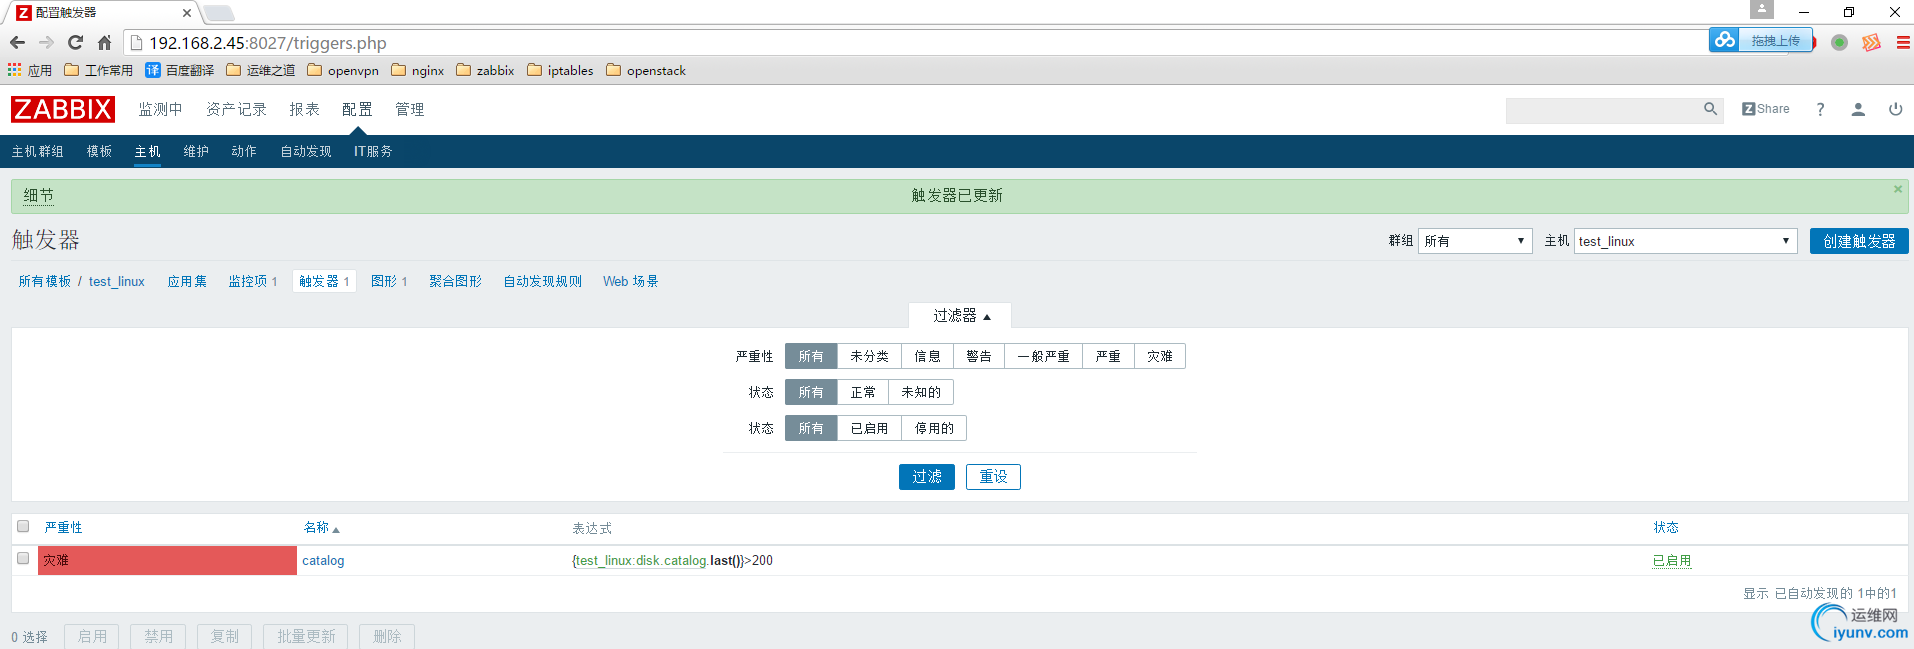The height and width of the screenshot is (649, 1914).
Task: Select severity filter 警告
Action: [x=979, y=356]
